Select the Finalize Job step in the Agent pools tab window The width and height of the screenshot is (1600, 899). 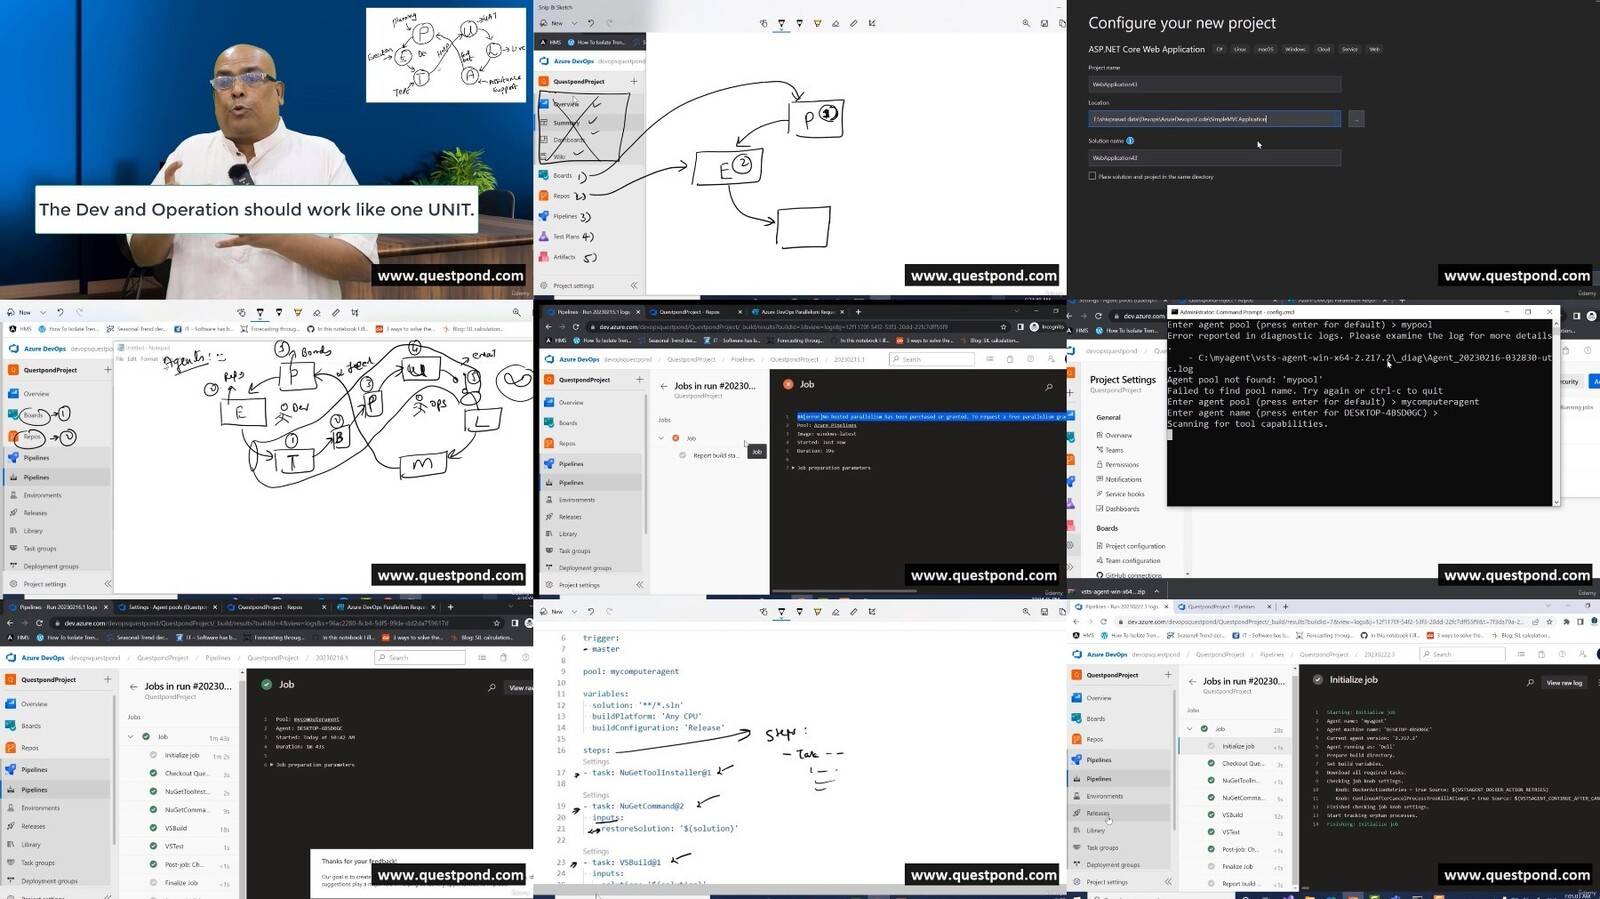(181, 883)
